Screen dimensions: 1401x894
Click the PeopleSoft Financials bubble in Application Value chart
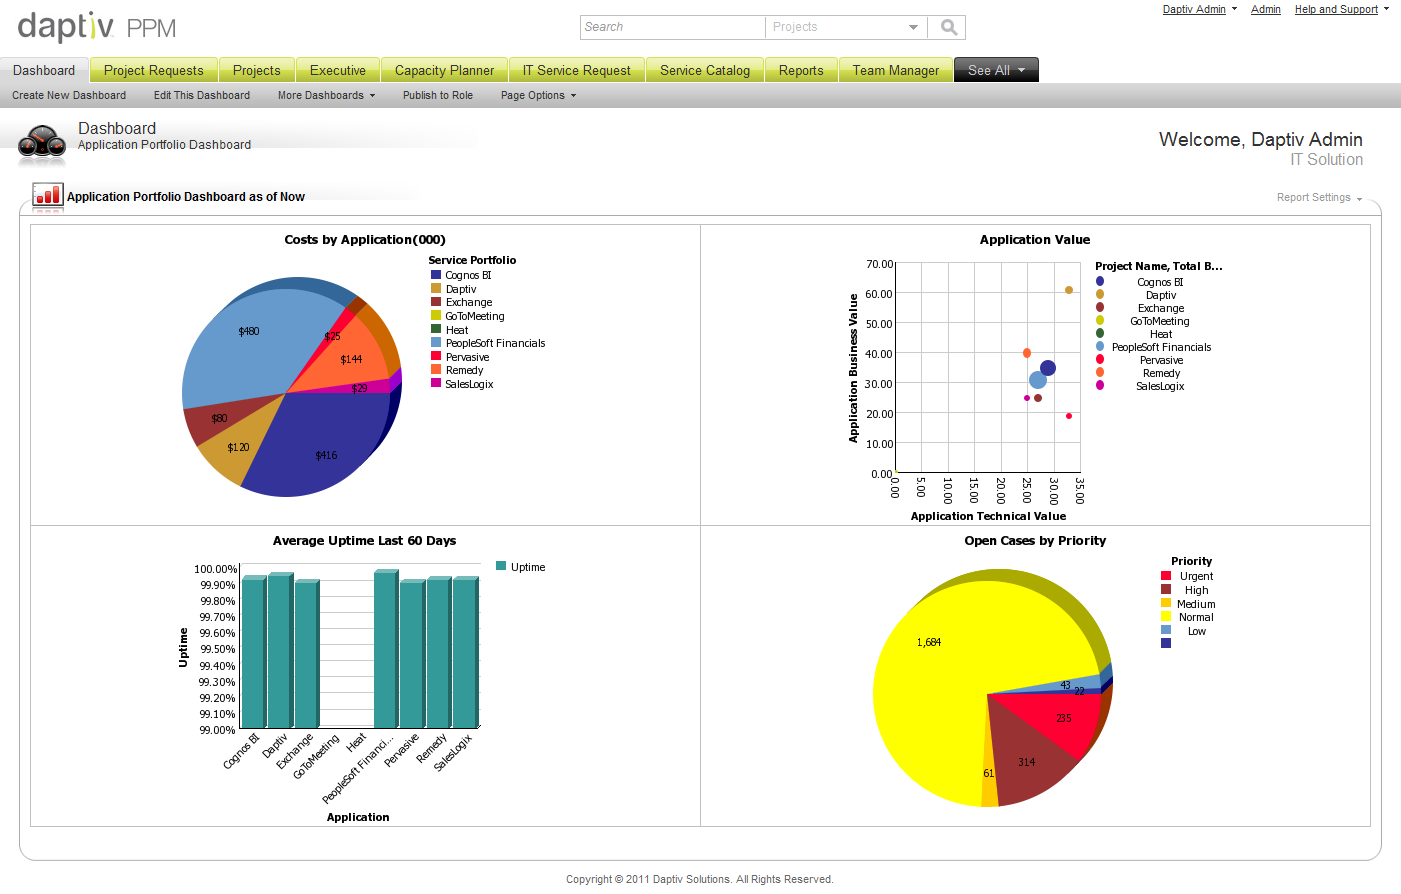[x=1038, y=380]
